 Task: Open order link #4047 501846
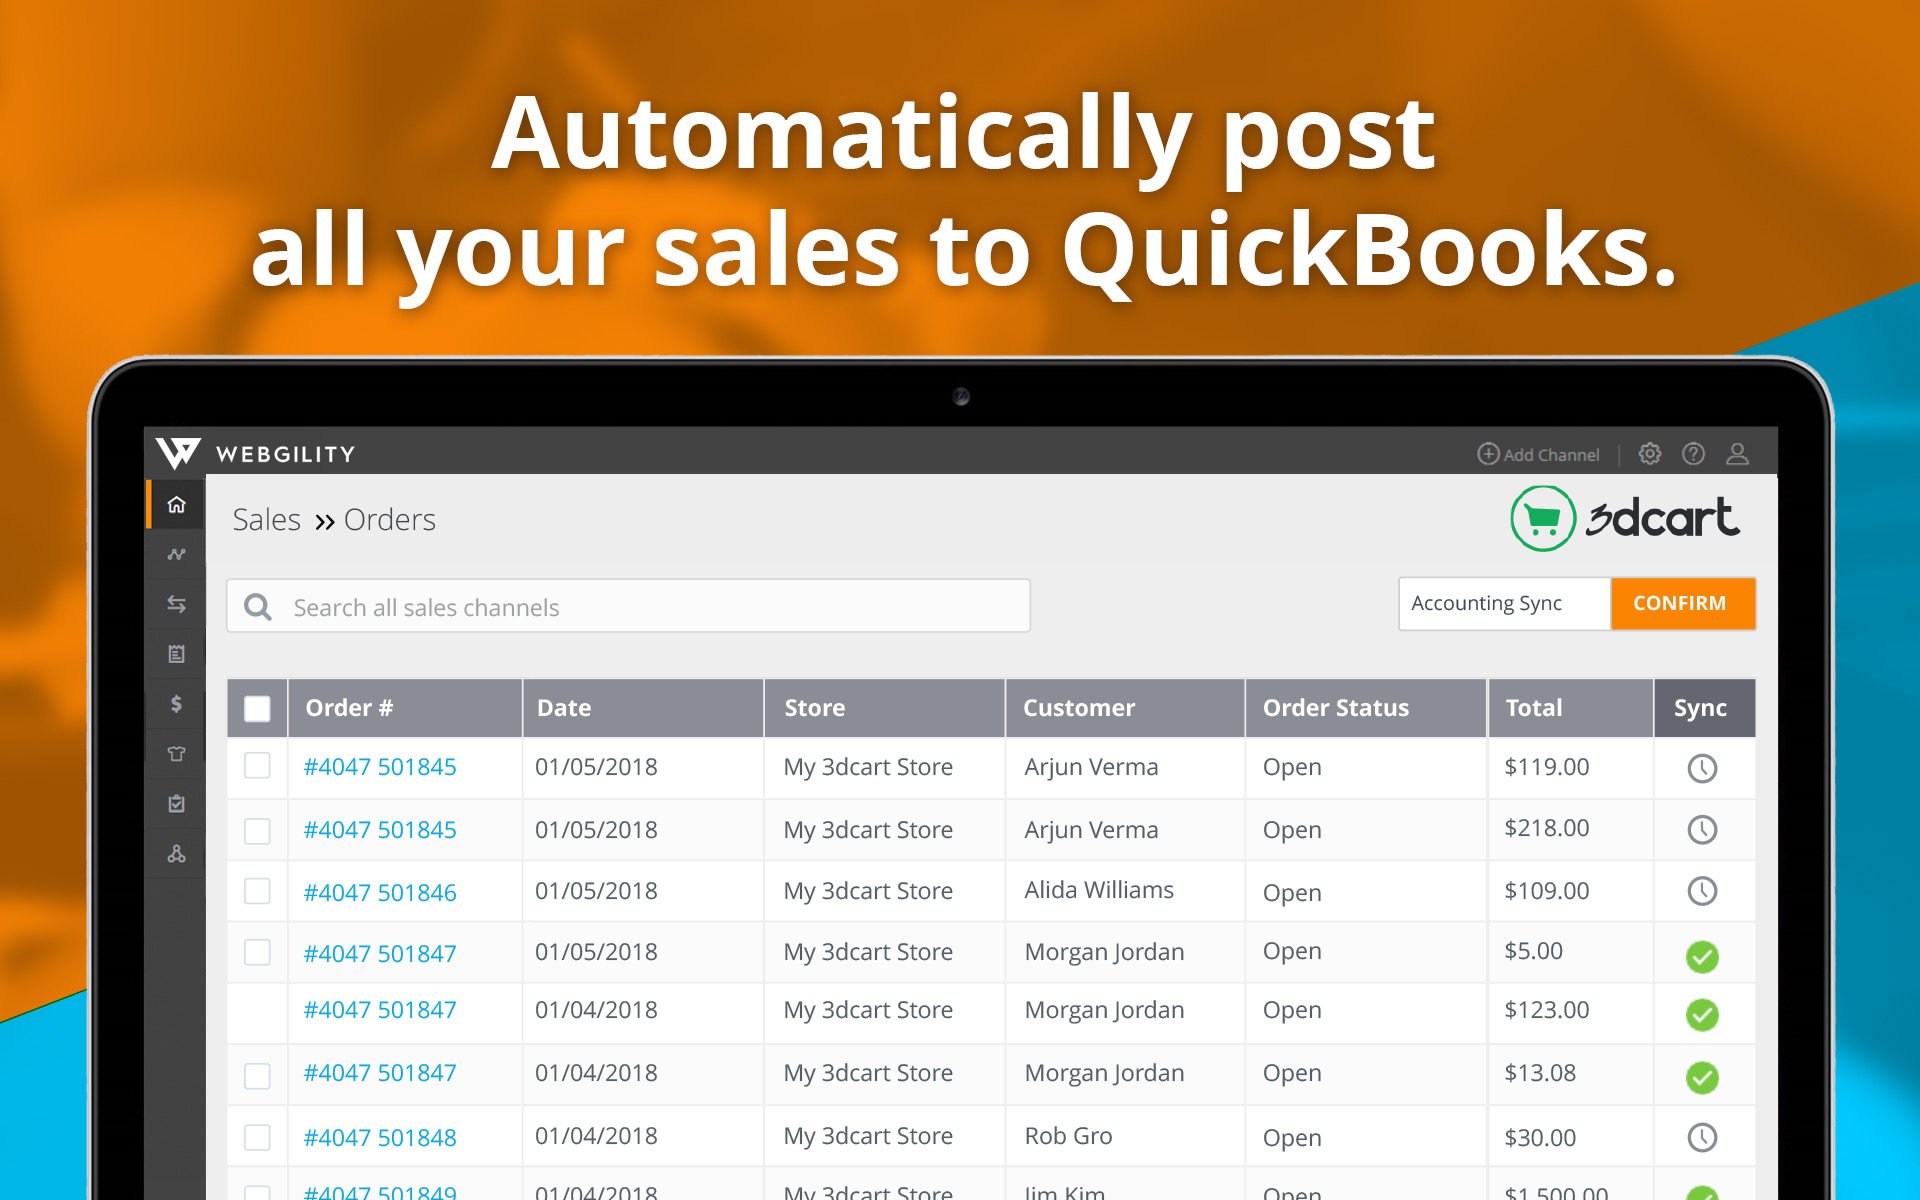380,893
